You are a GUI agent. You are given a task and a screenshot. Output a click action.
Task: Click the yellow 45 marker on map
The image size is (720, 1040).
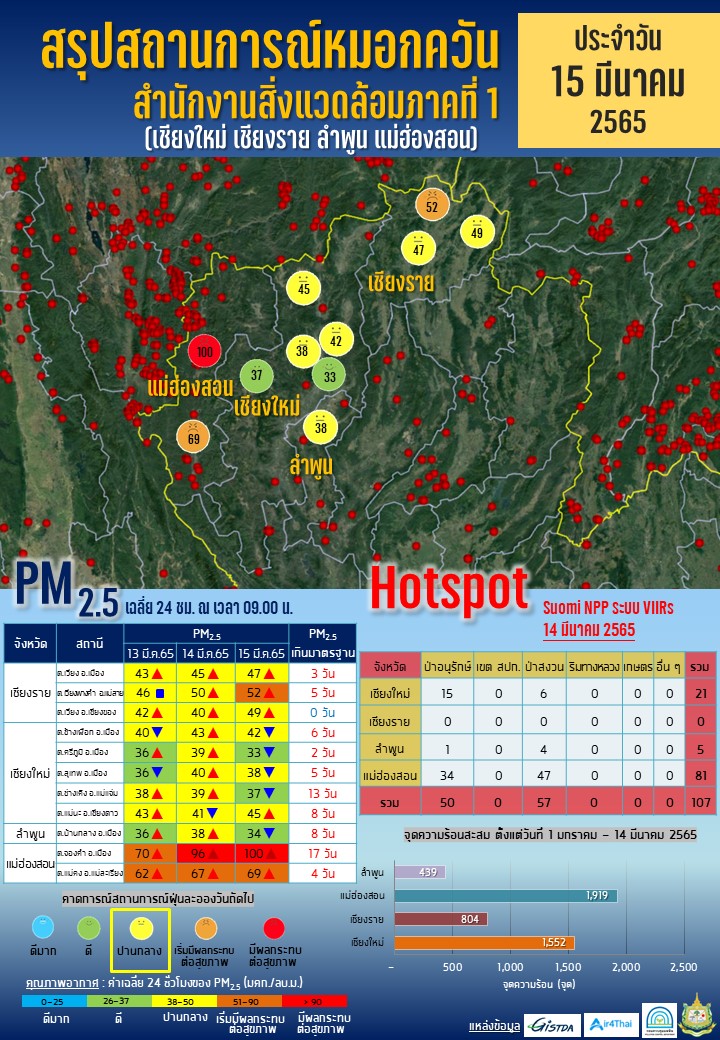[x=304, y=288]
